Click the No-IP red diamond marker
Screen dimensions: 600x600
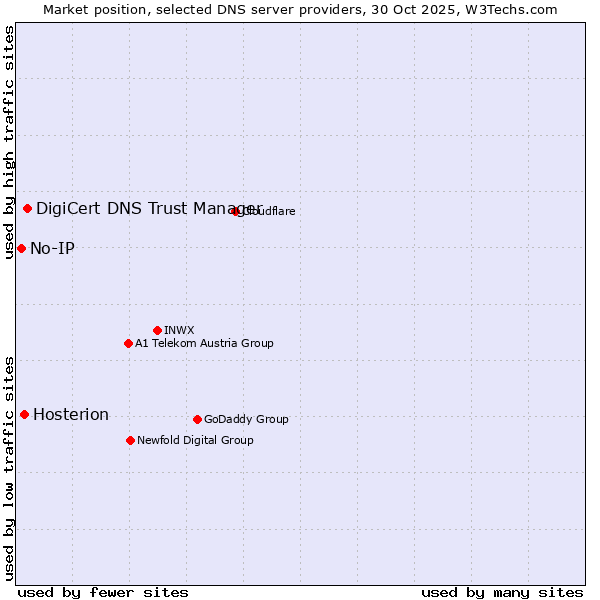21,248
